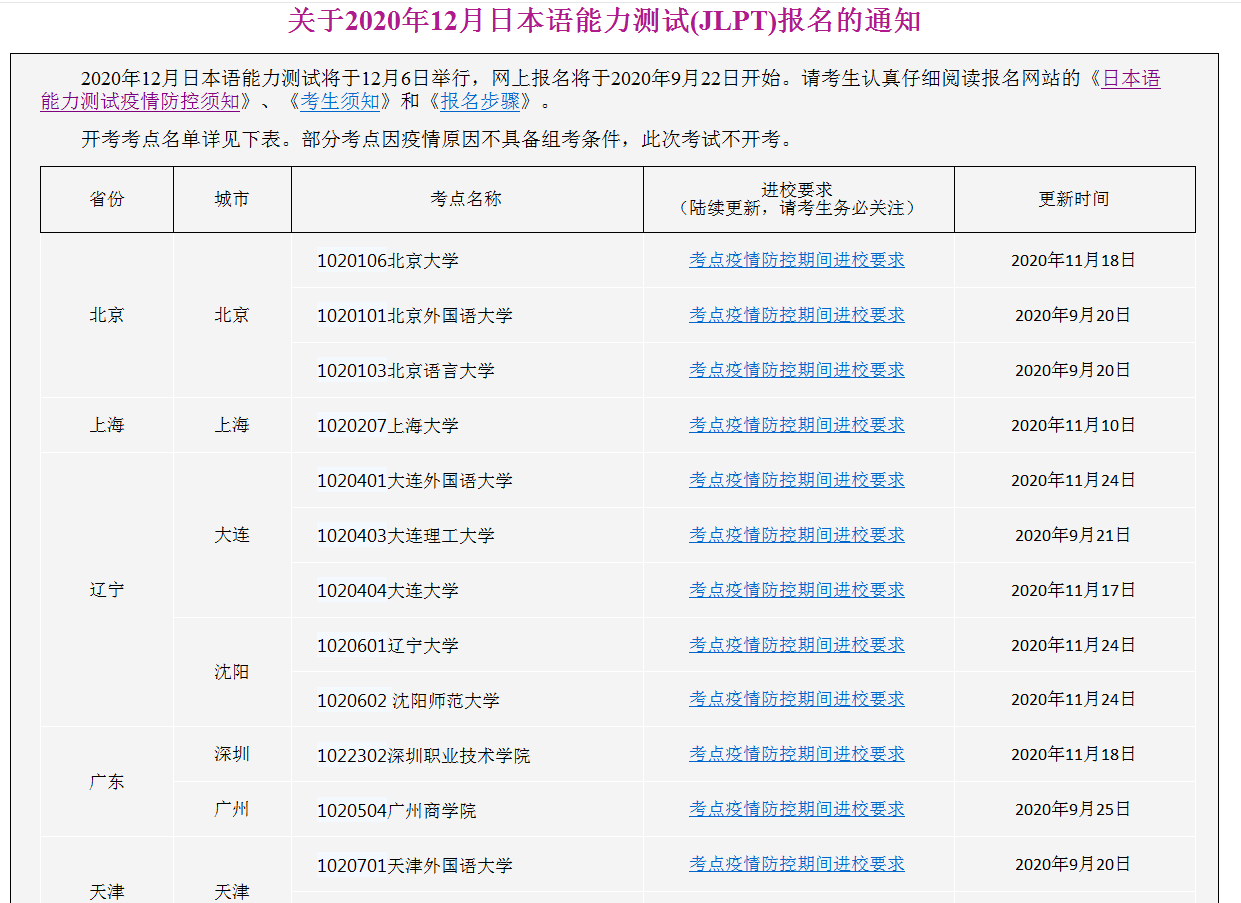Open entry requirements link for 上海大学
Screen dimensions: 1241x903
pyautogui.click(x=796, y=425)
